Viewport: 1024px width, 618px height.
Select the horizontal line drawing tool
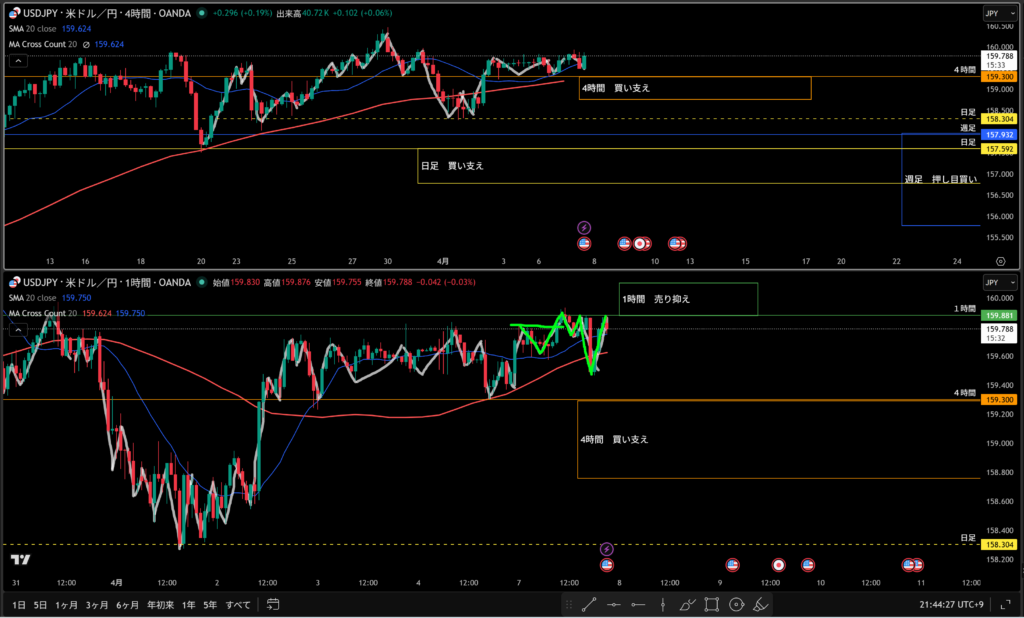613,604
